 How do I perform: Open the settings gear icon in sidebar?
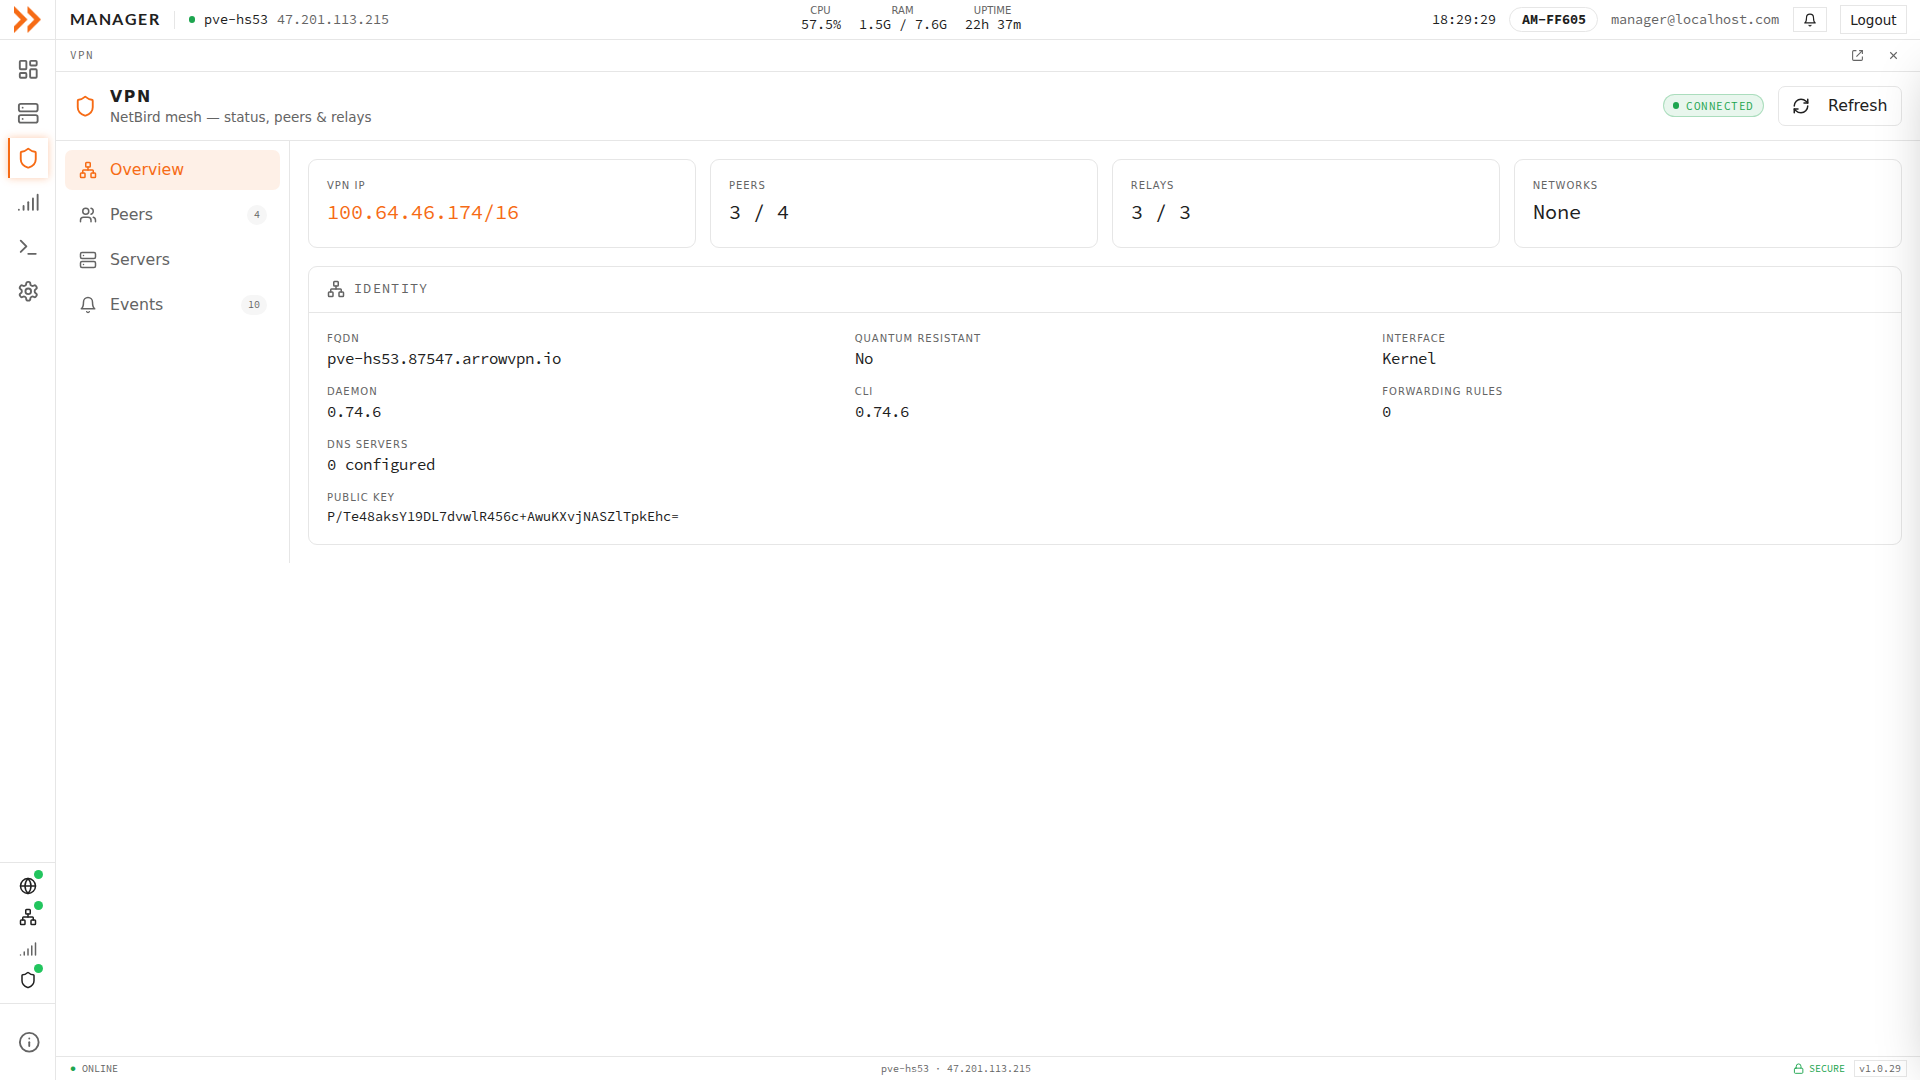pos(28,291)
